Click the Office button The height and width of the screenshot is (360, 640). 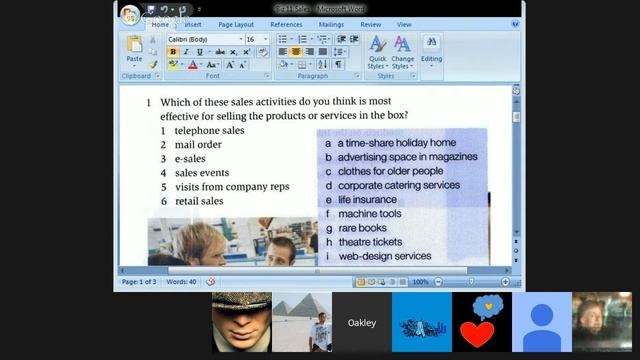(x=130, y=16)
